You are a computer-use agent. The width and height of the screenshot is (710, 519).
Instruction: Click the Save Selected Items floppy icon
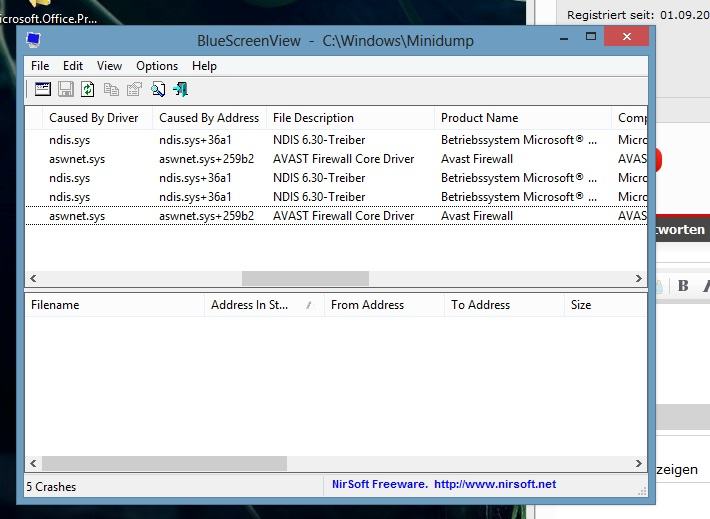[x=66, y=89]
